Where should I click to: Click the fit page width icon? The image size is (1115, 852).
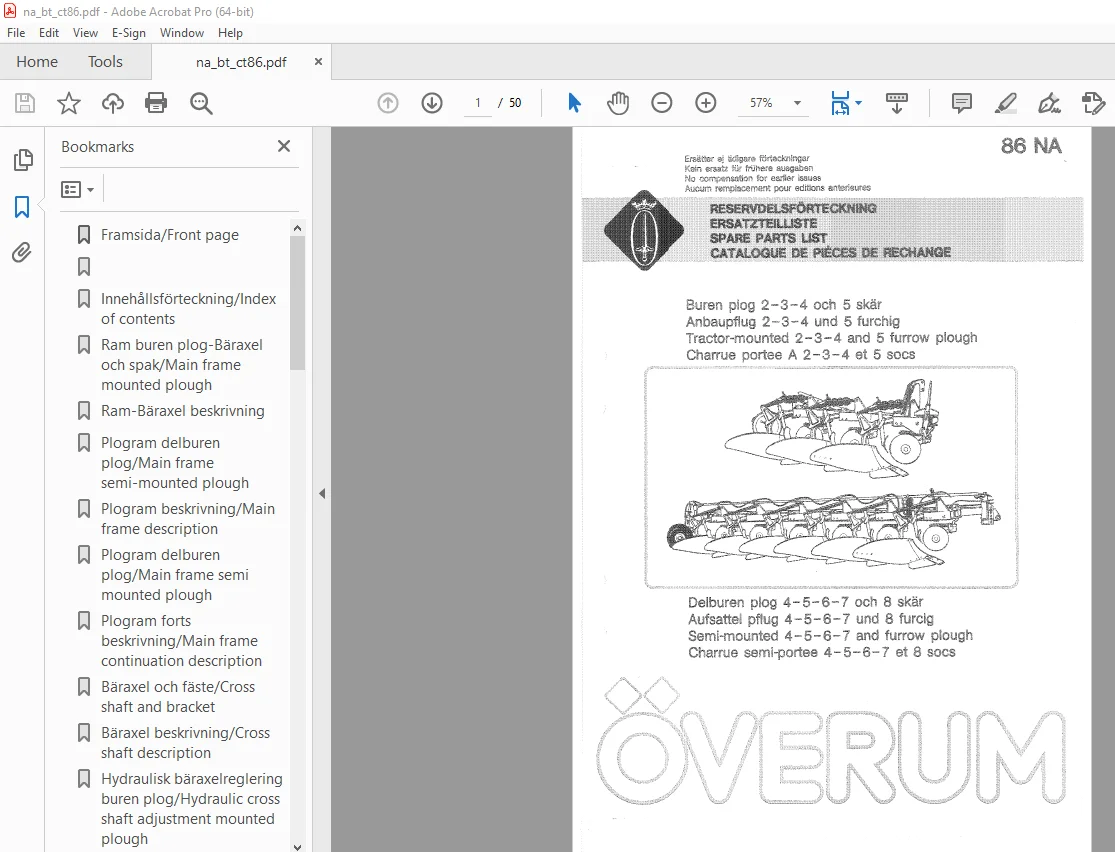[840, 103]
